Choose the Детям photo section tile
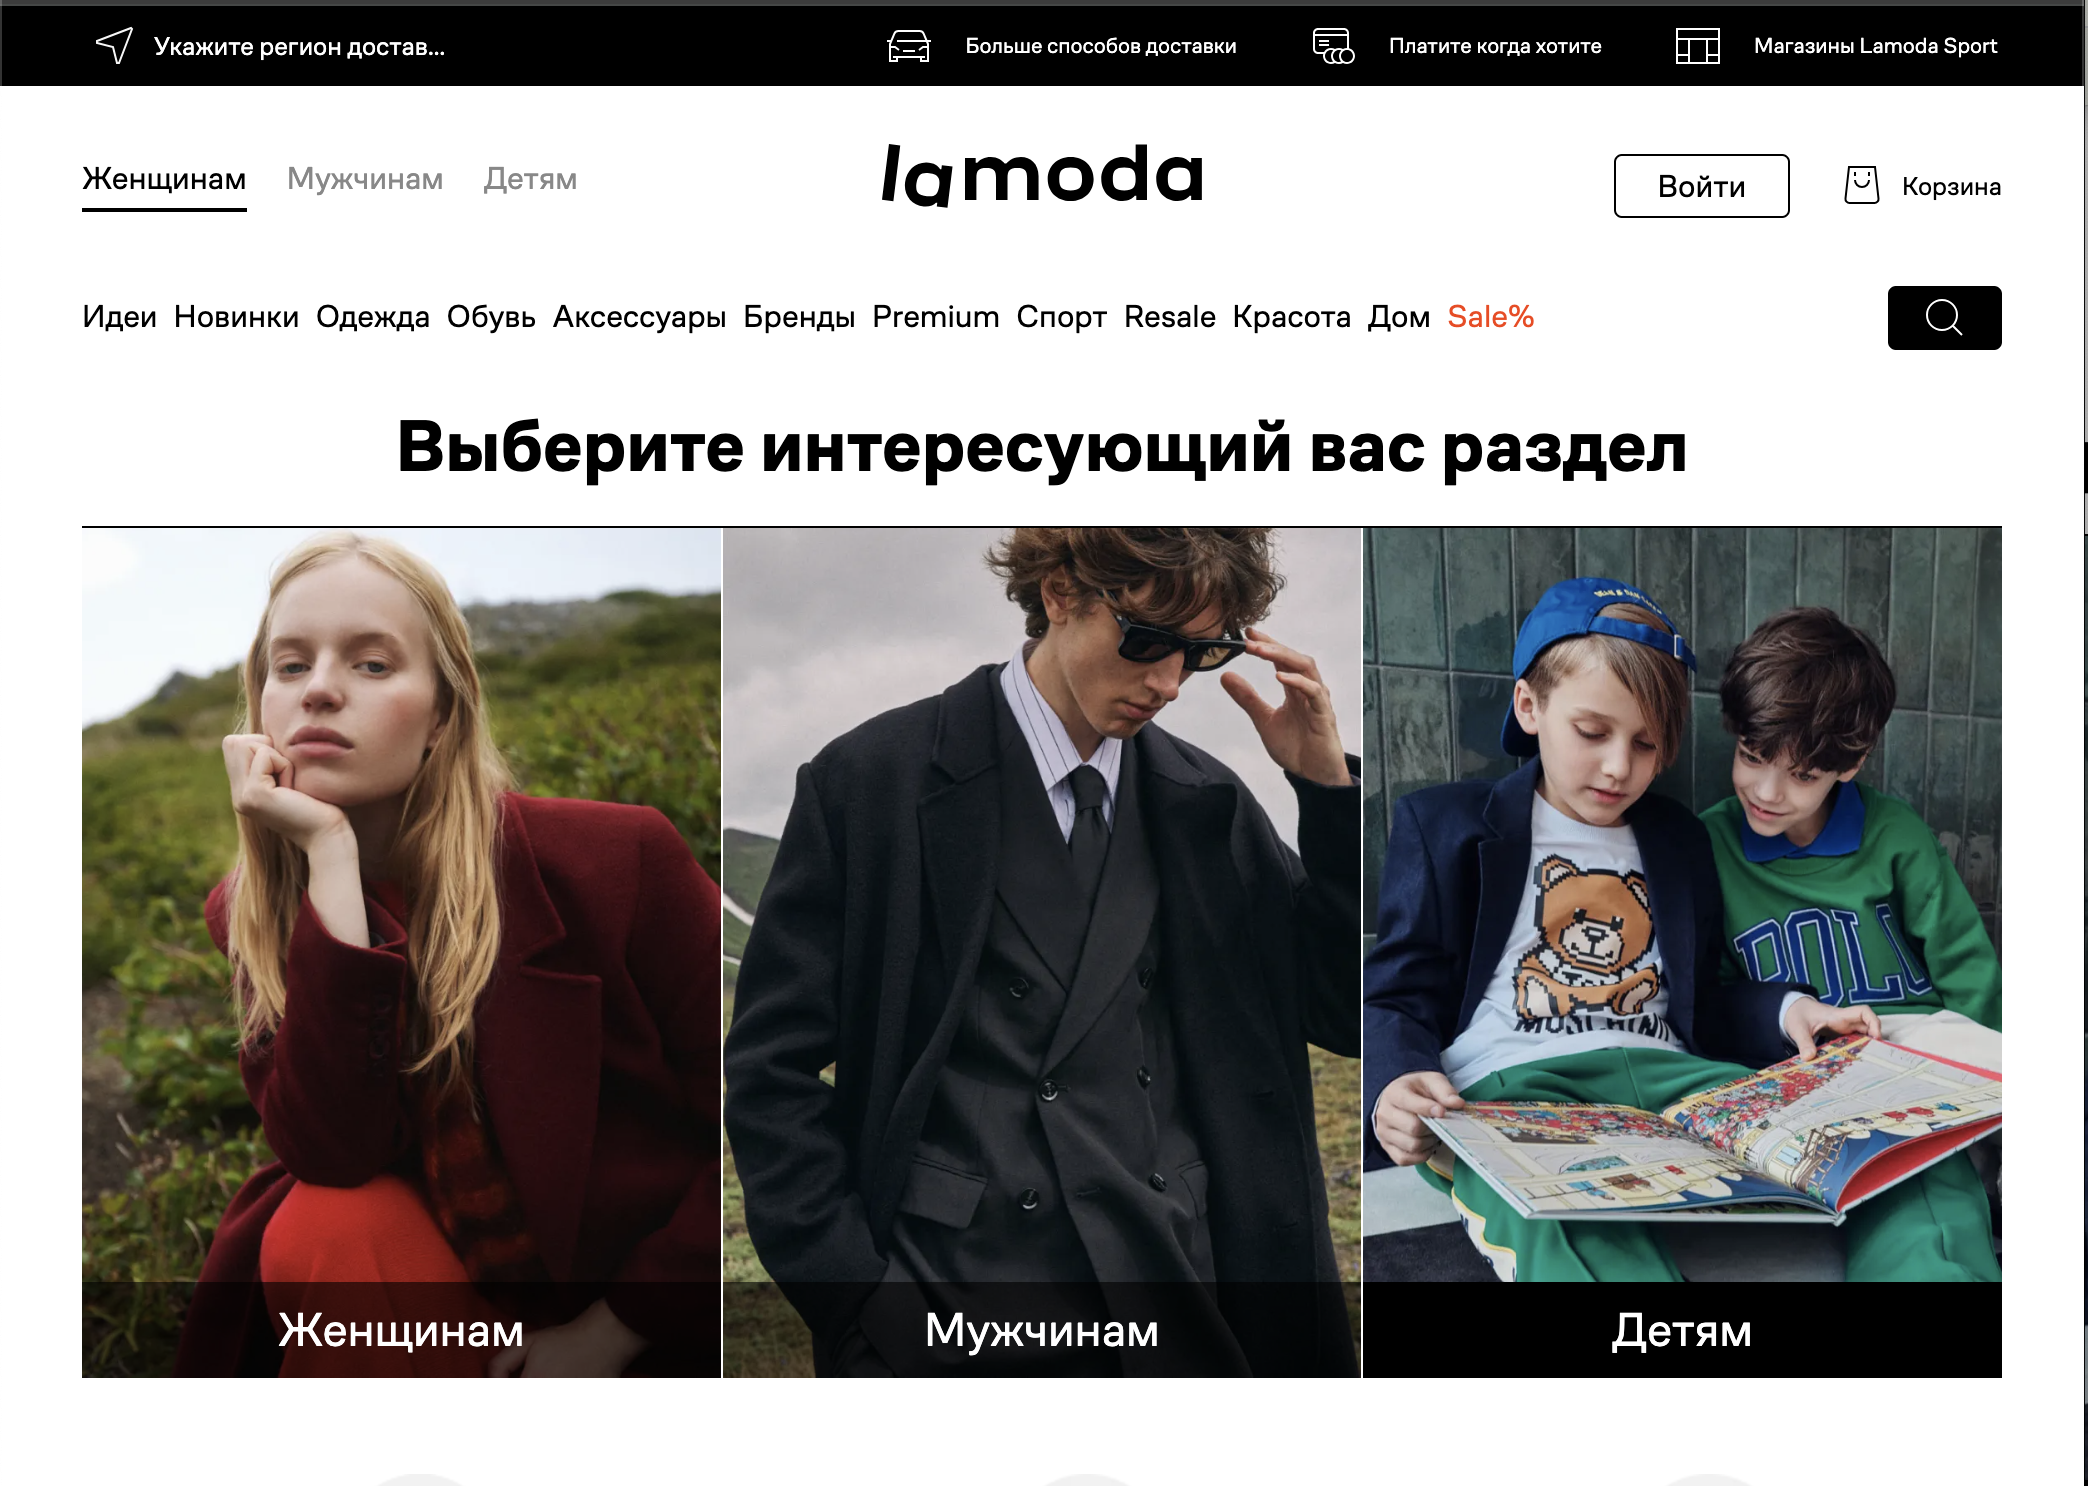 click(x=1682, y=952)
